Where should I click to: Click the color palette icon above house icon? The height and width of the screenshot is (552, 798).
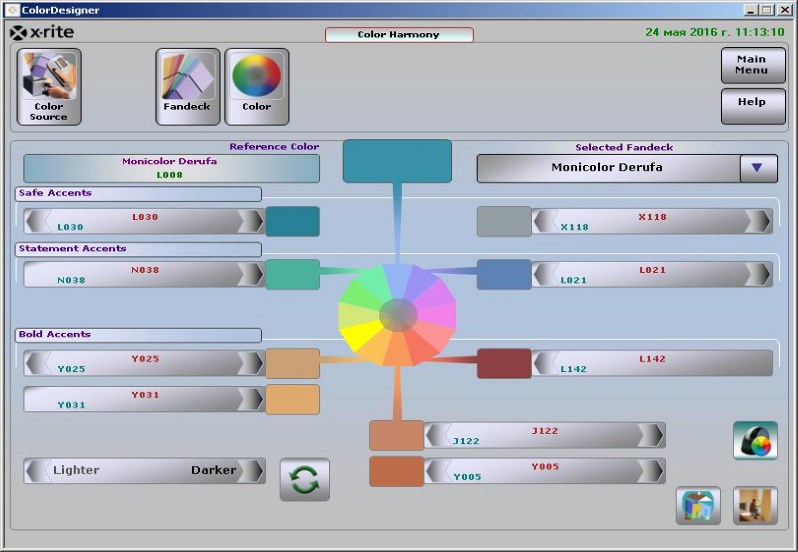pyautogui.click(x=755, y=441)
